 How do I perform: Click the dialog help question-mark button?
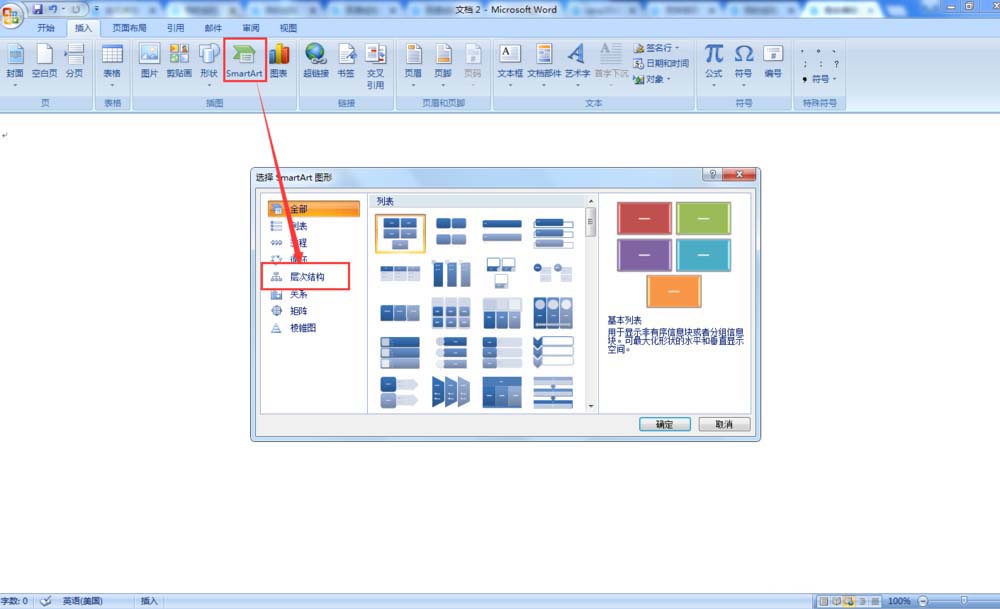[x=712, y=174]
